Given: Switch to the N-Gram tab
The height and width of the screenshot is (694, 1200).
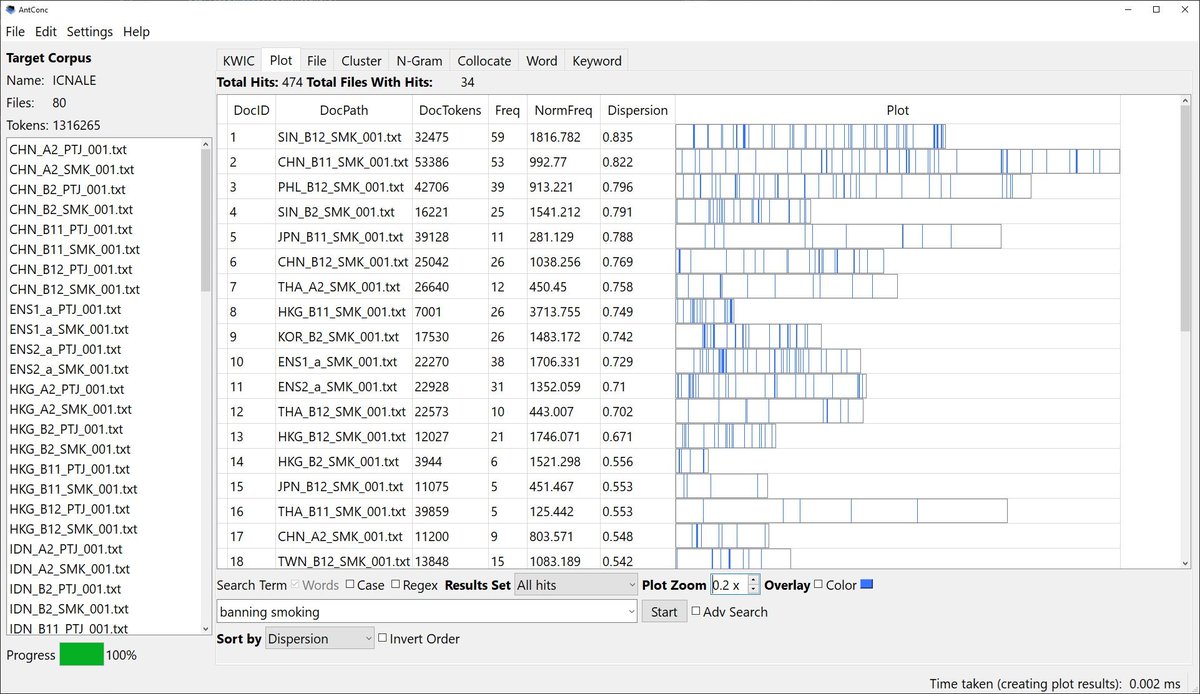Looking at the screenshot, I should pyautogui.click(x=419, y=61).
